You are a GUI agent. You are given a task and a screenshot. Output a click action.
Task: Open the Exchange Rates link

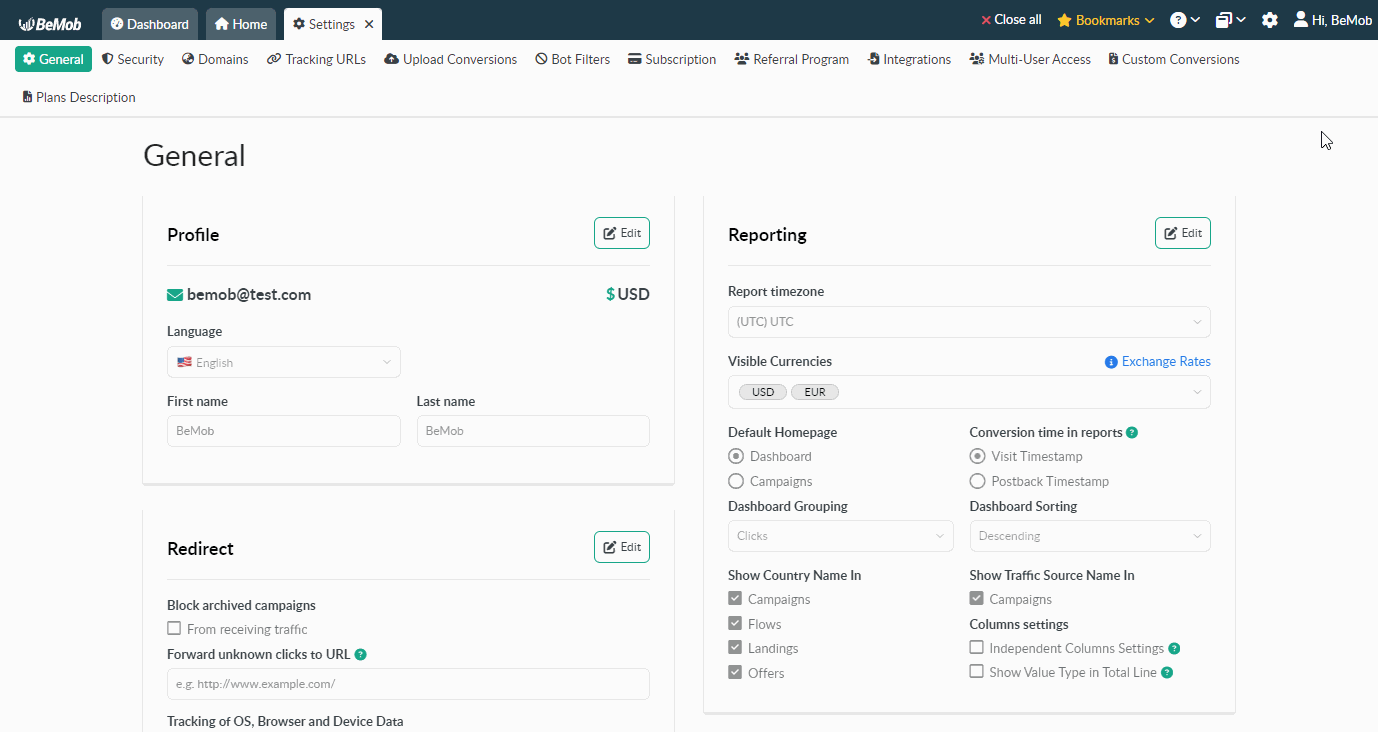(1166, 362)
